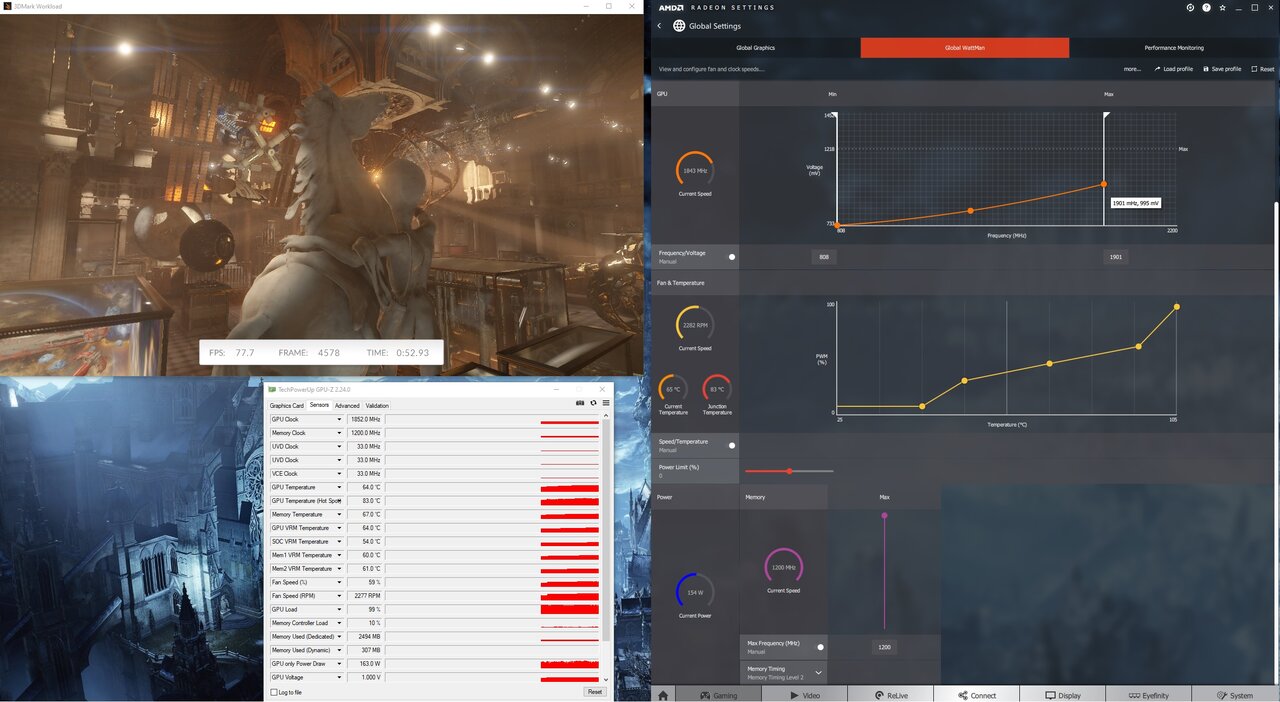Switch to GPU-Z Graphics Card tab
The image size is (1280, 702).
click(x=287, y=405)
